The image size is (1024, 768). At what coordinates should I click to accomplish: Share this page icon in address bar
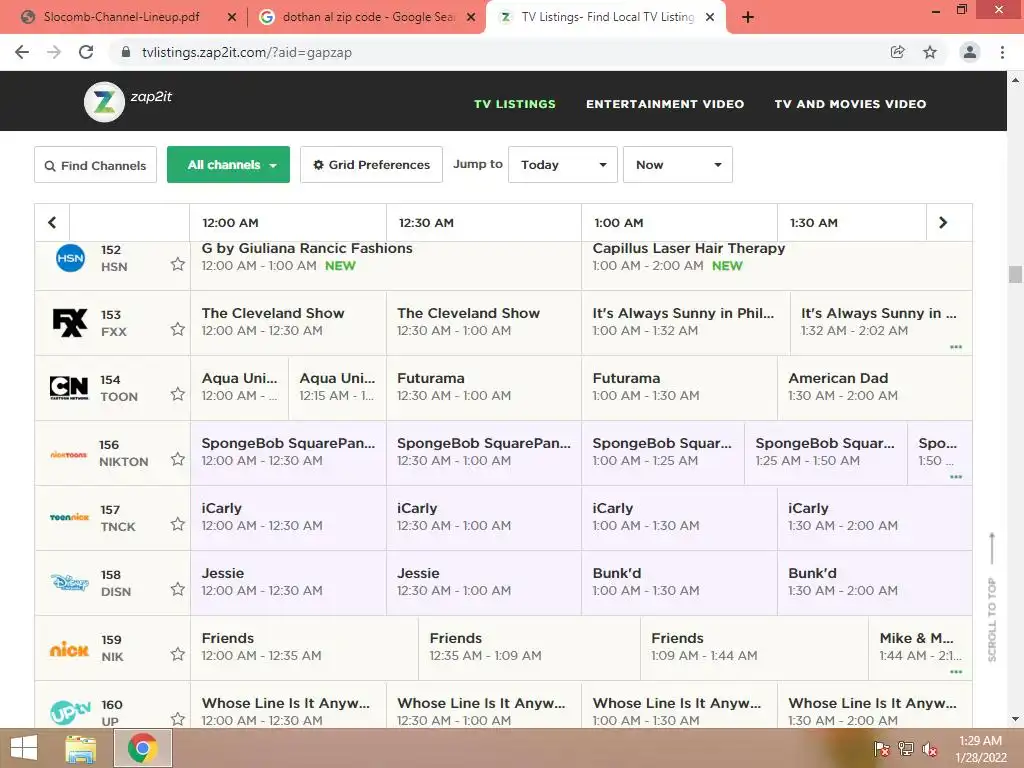tap(898, 52)
